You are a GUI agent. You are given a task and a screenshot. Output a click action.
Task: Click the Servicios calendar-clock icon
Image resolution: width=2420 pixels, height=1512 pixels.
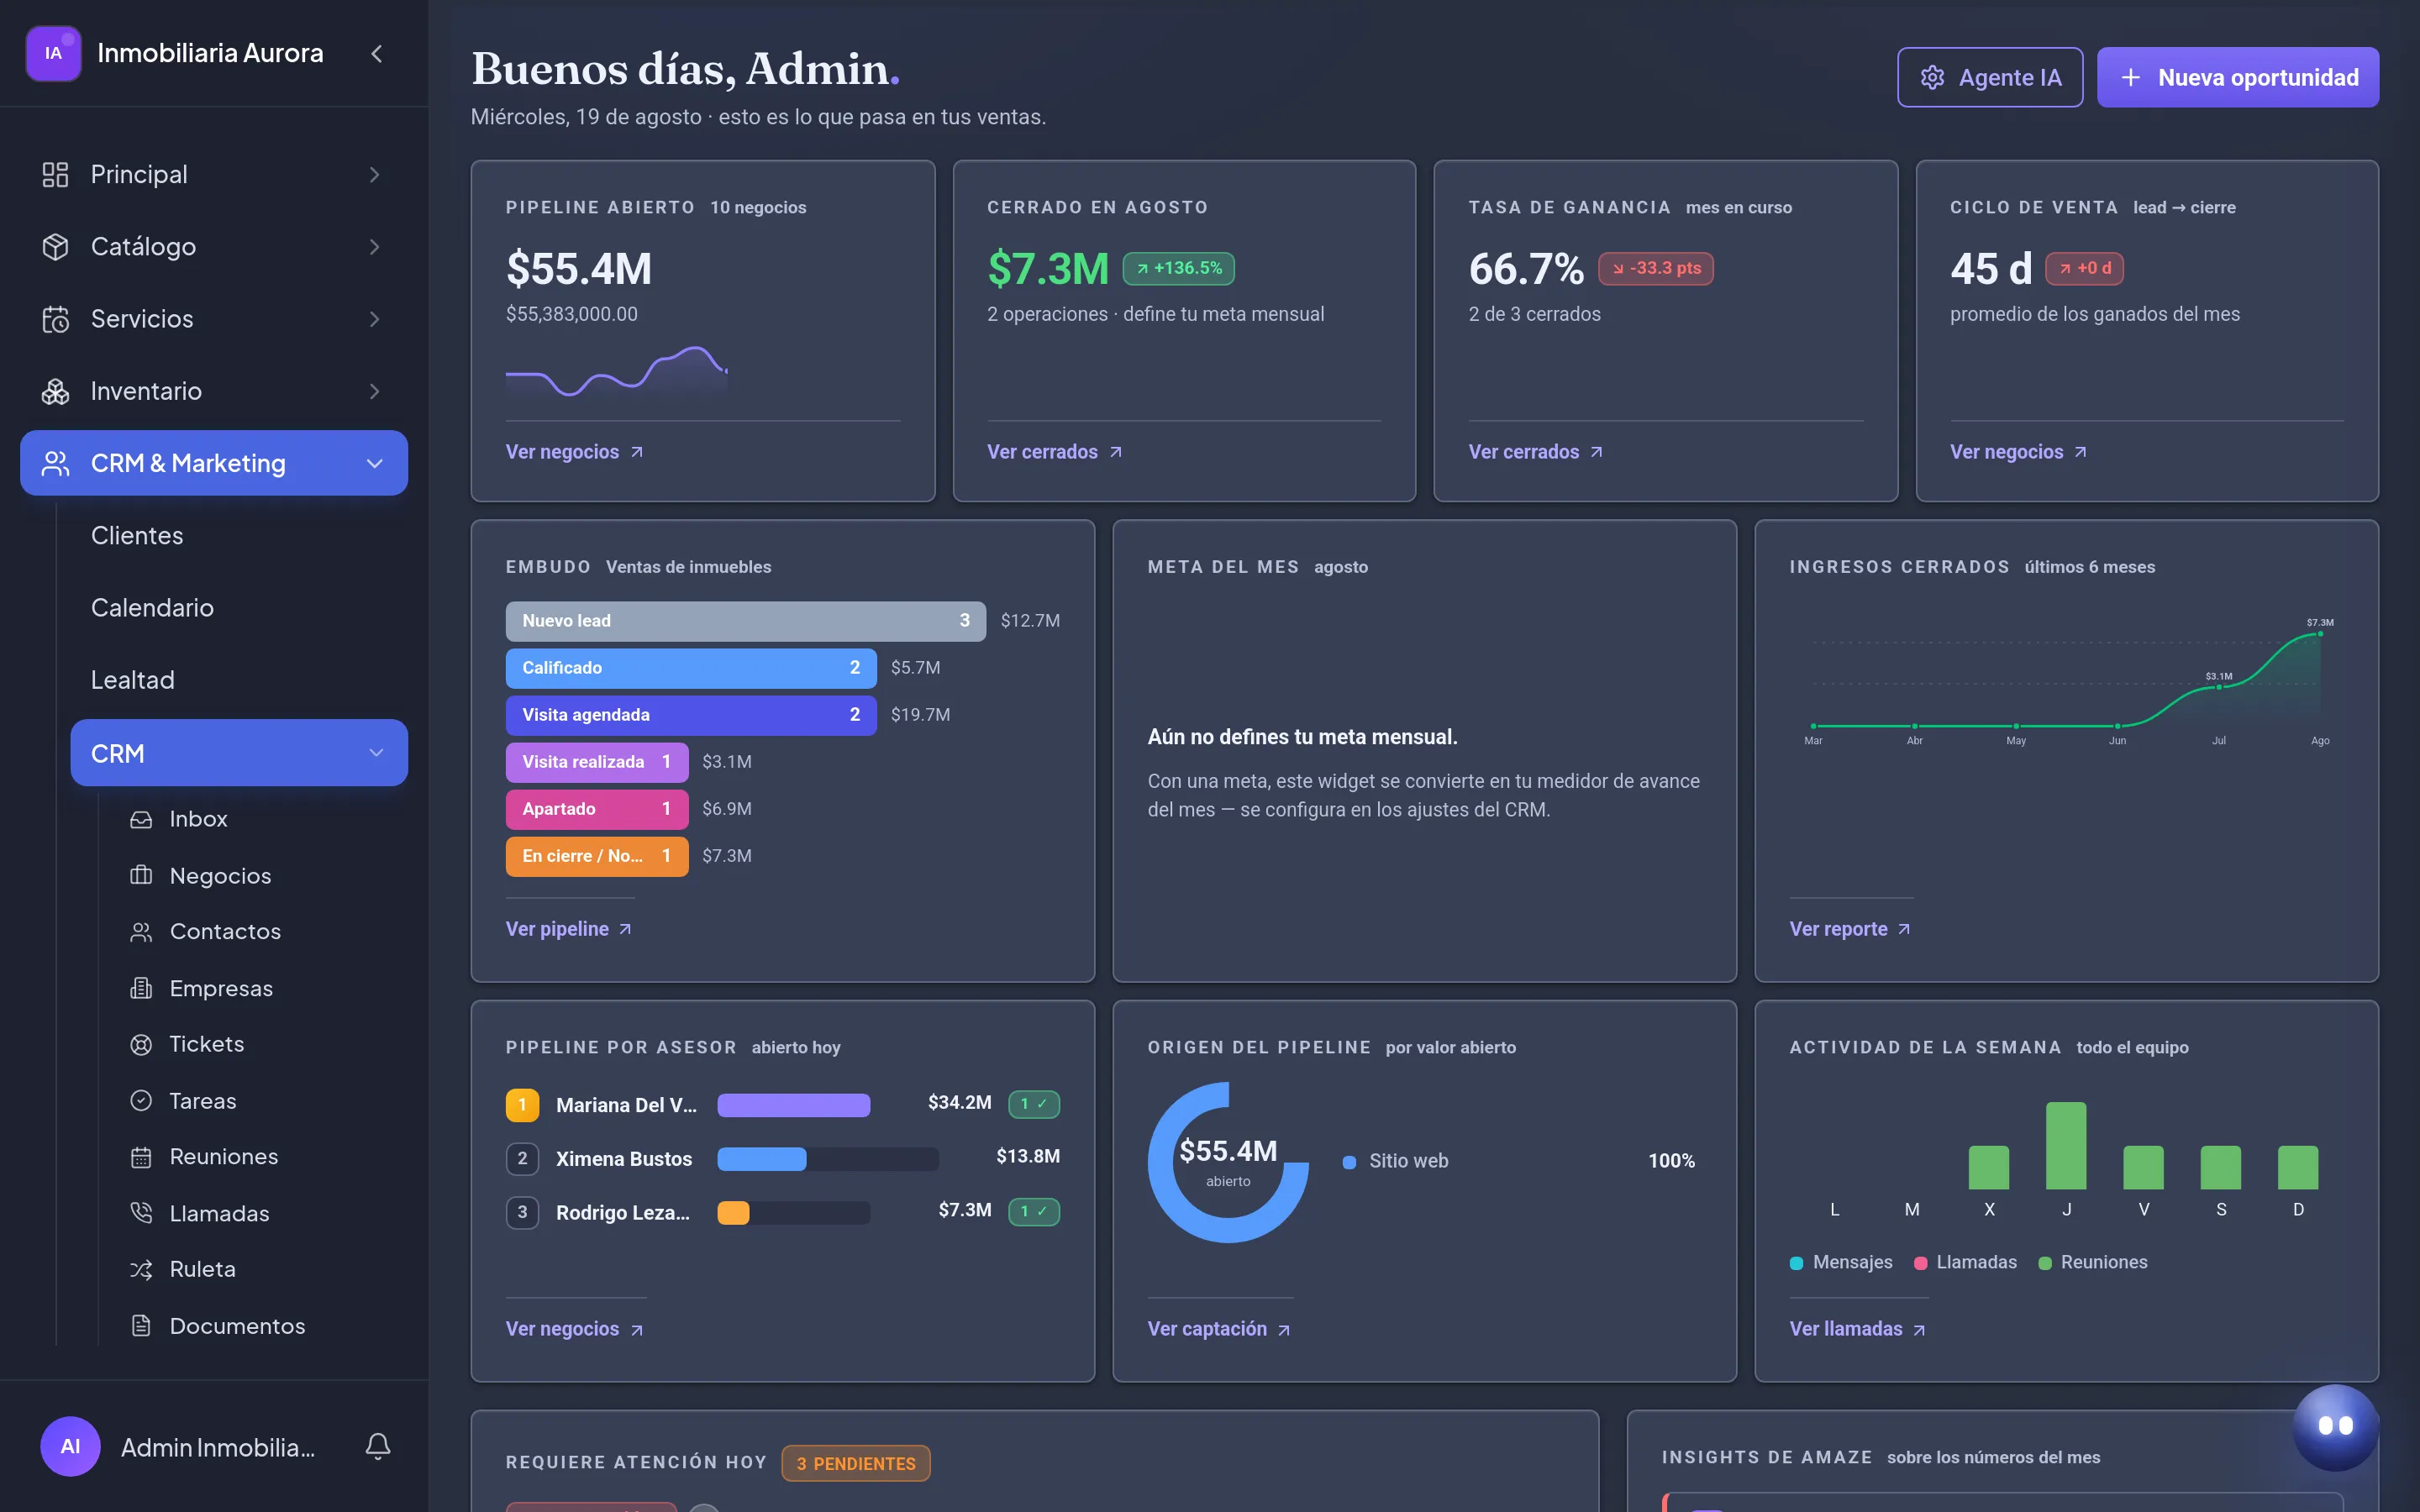[x=55, y=319]
